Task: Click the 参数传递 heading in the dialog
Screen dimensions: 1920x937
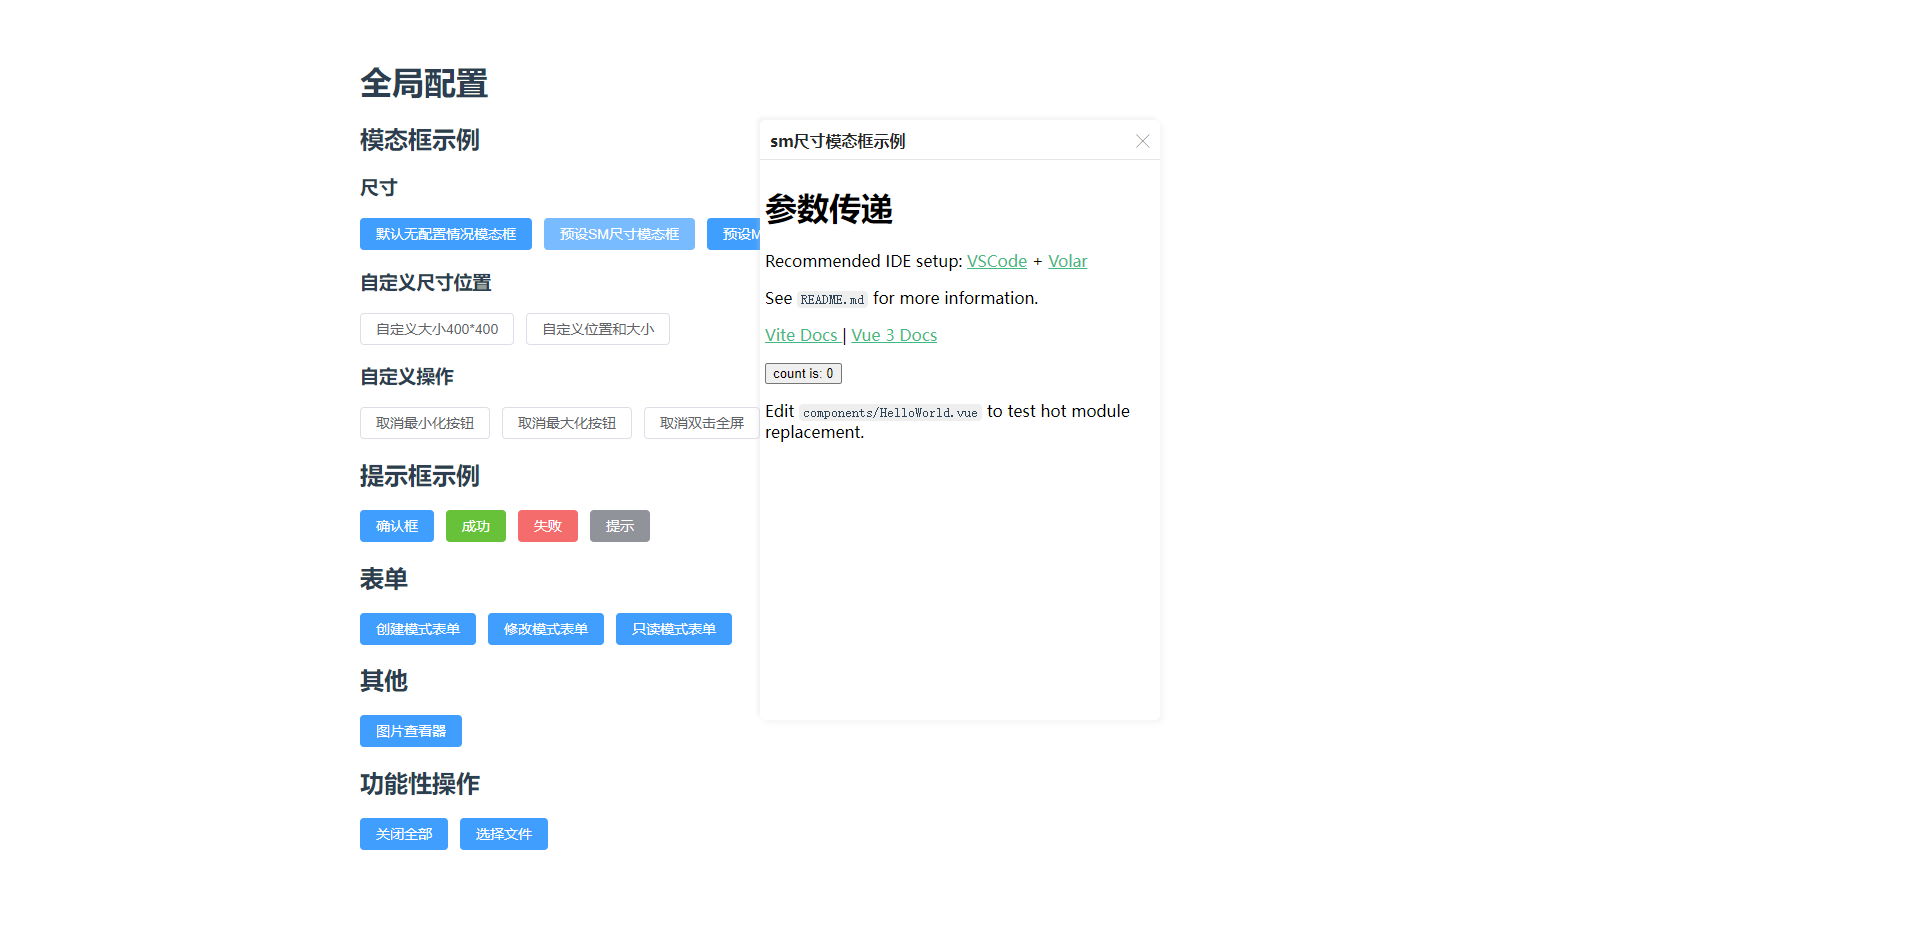Action: (829, 209)
